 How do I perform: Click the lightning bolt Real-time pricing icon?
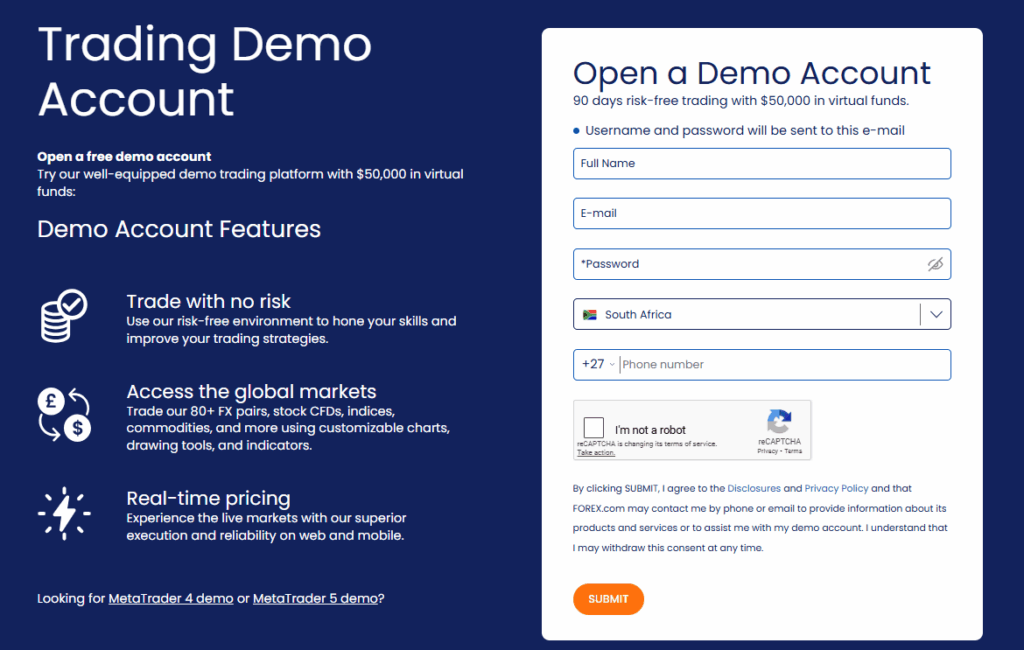pos(63,513)
